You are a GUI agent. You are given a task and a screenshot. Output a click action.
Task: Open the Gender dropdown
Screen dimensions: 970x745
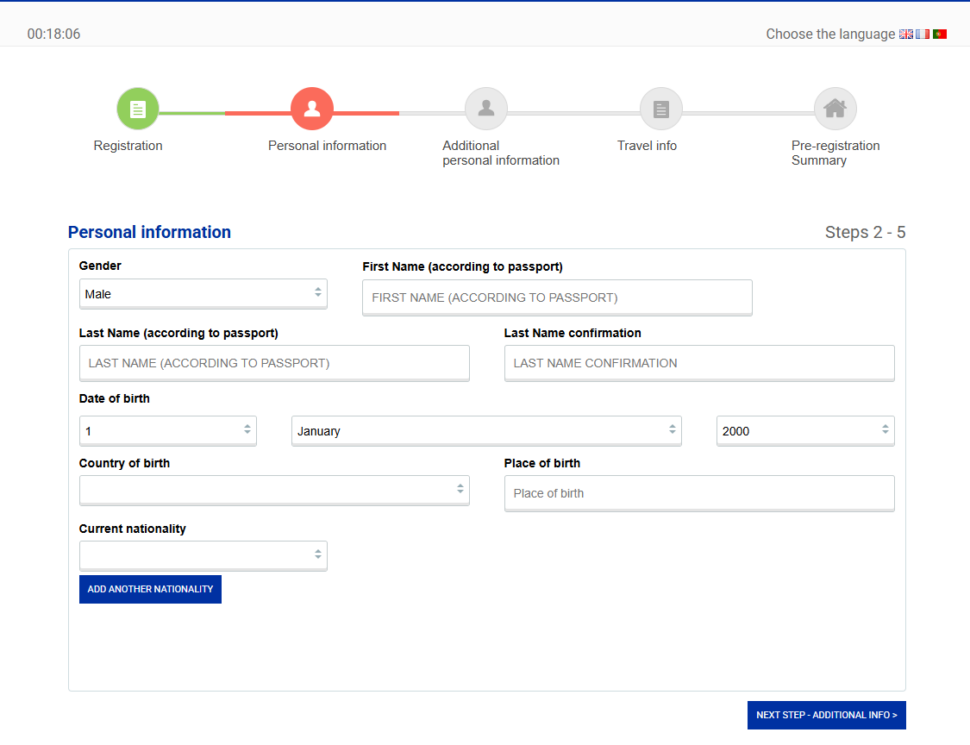point(203,294)
